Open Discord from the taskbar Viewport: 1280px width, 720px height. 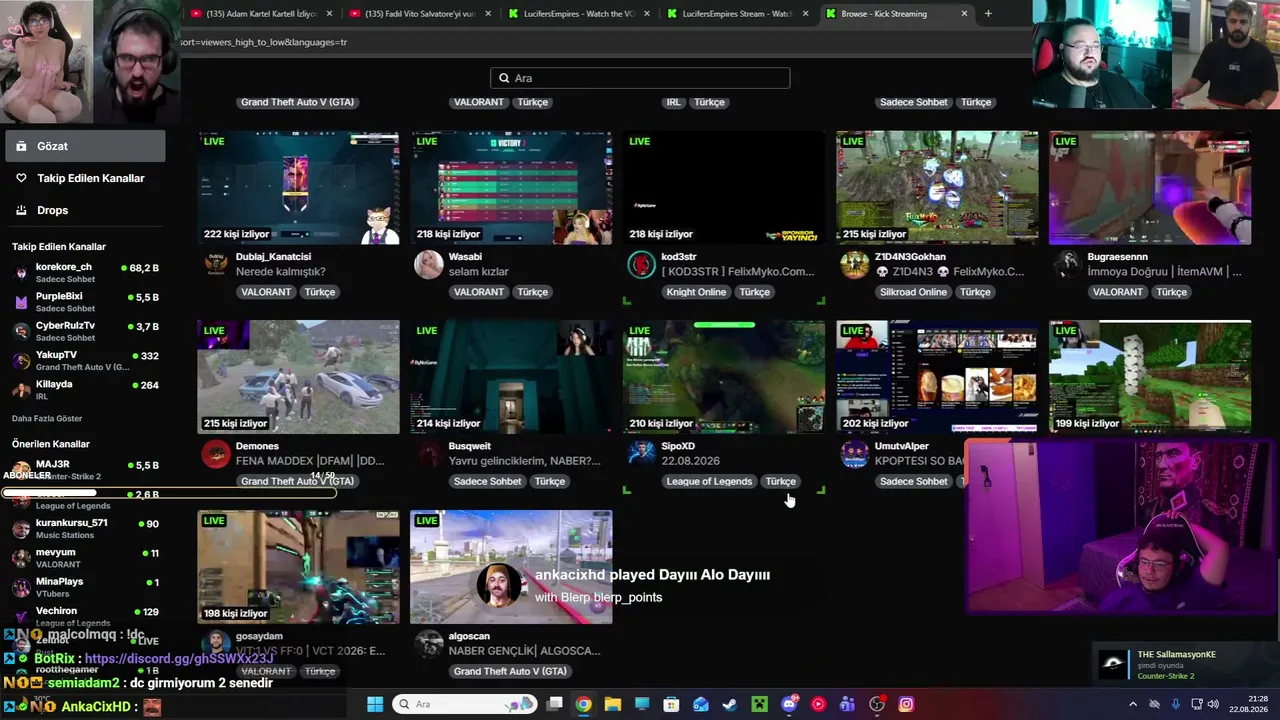(789, 704)
